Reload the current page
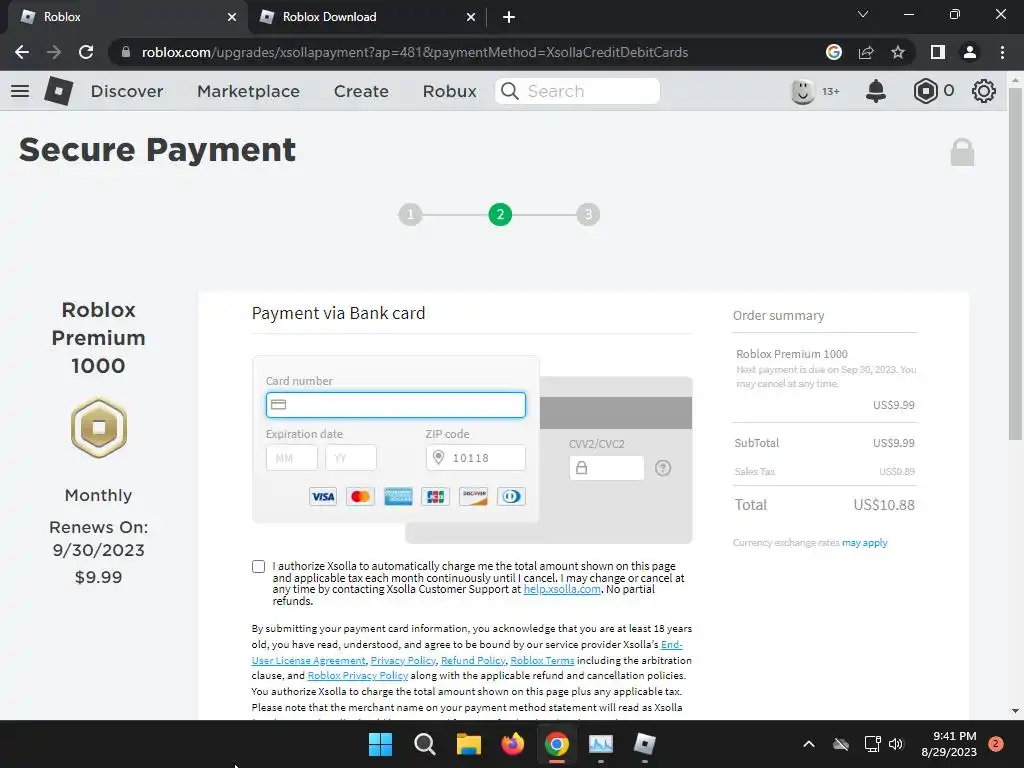 86,52
